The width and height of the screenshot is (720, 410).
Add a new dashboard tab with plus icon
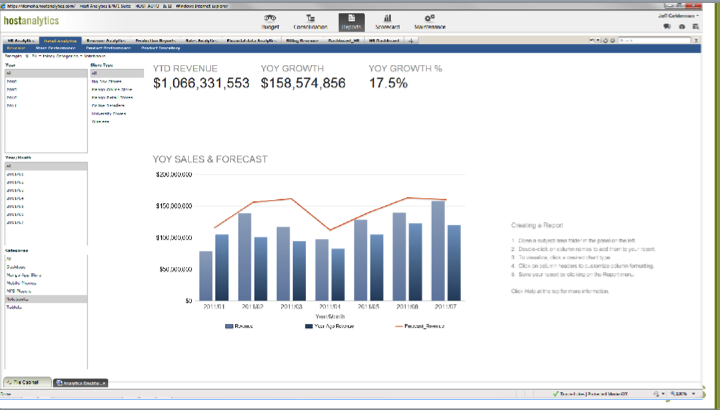411,41
